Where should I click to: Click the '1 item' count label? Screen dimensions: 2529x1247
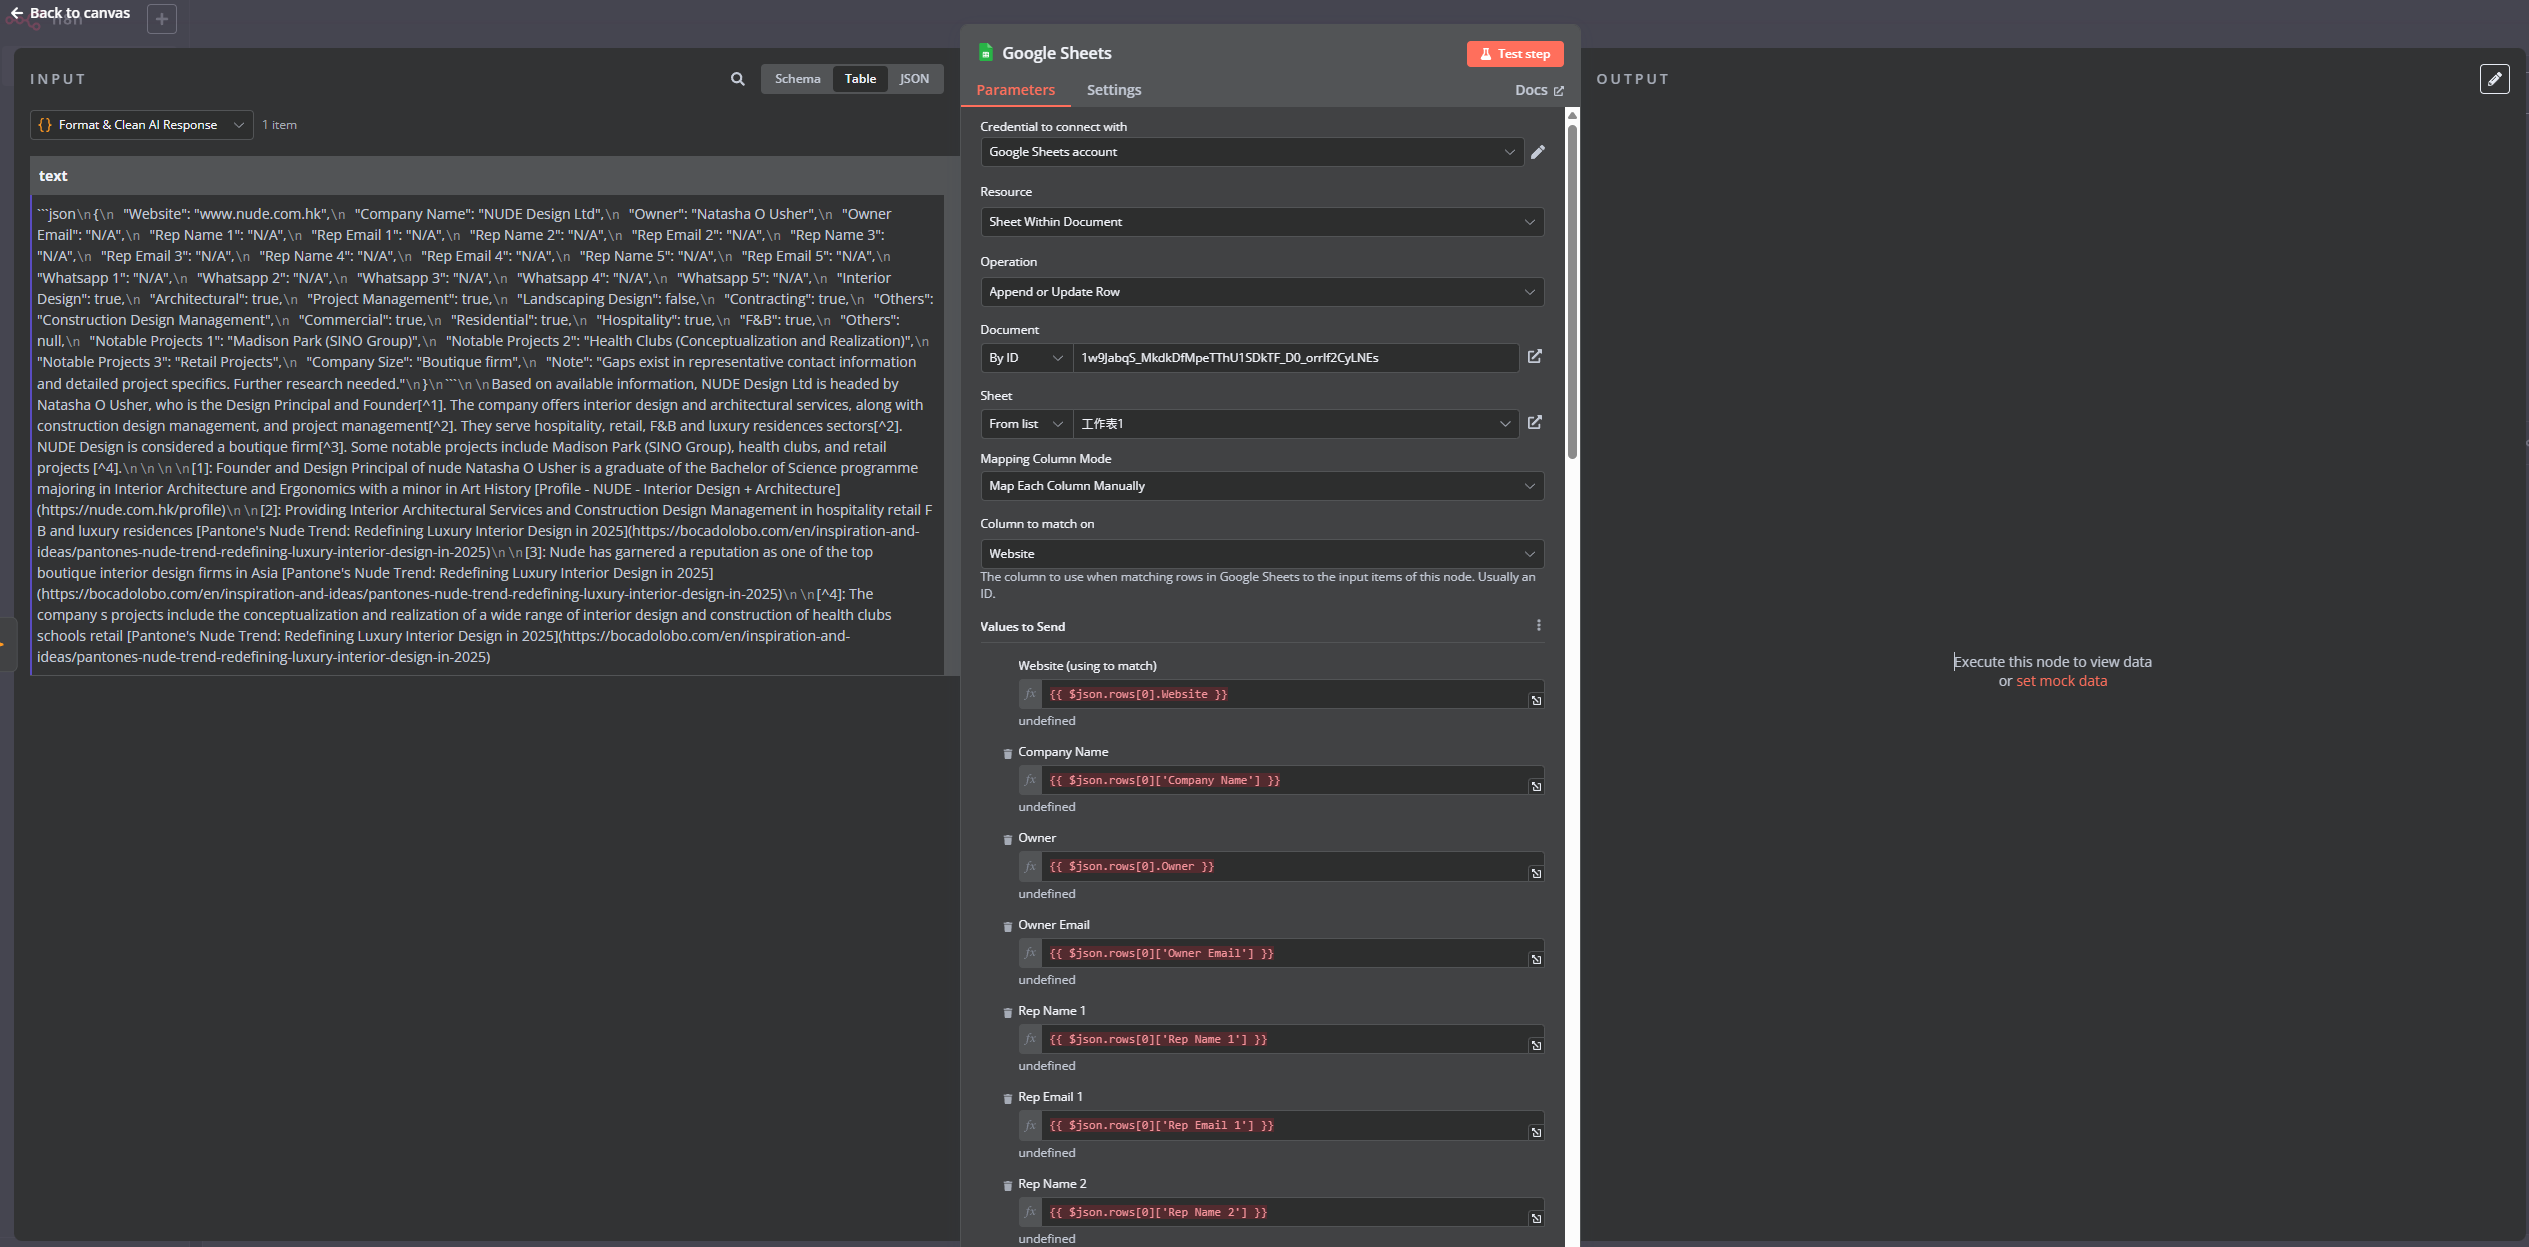tap(279, 125)
